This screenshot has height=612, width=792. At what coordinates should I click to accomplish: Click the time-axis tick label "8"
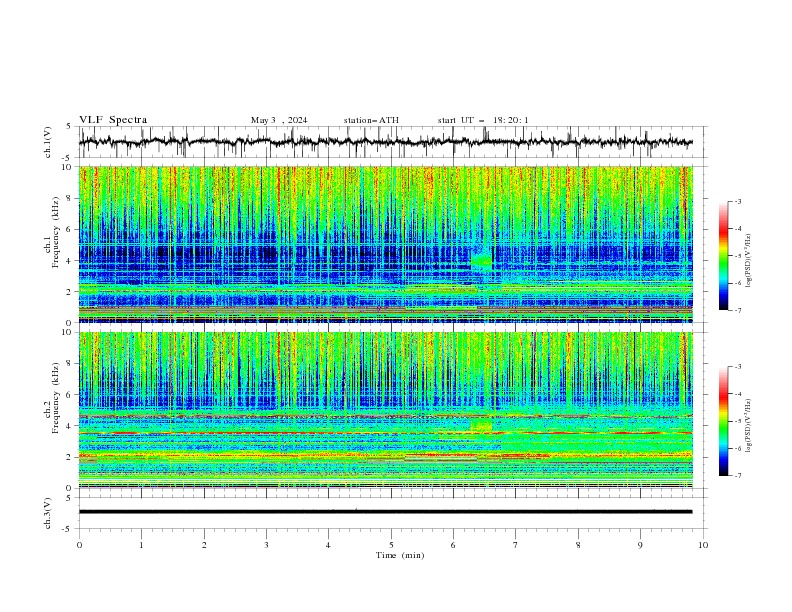[578, 545]
